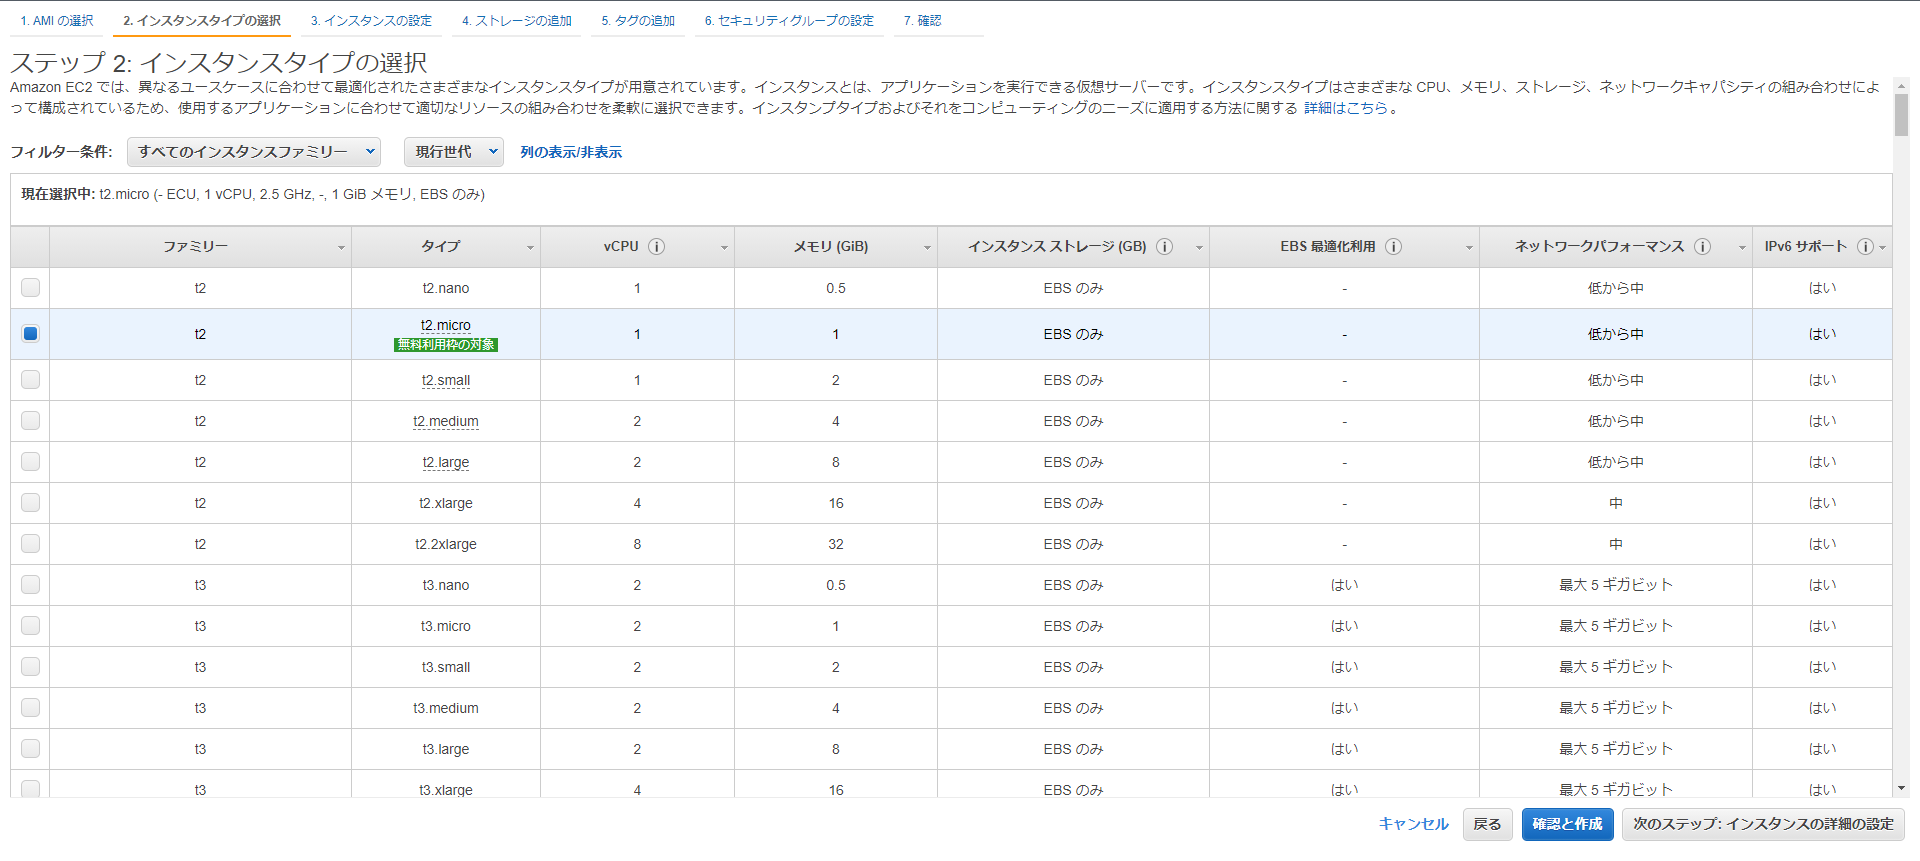Open the すべてのインスタンスファミリー filter dropdown
This screenshot has height=861, width=1920.
click(254, 152)
